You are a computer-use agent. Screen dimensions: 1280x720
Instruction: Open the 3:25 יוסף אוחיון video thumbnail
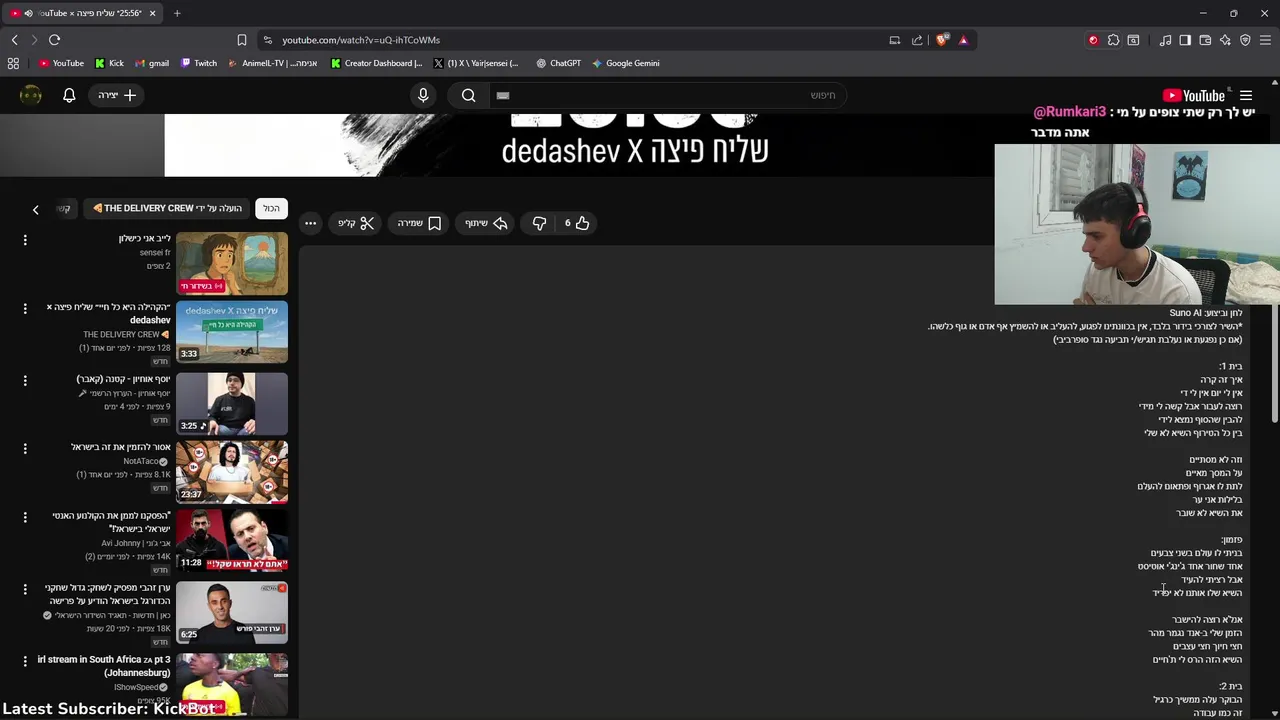232,404
